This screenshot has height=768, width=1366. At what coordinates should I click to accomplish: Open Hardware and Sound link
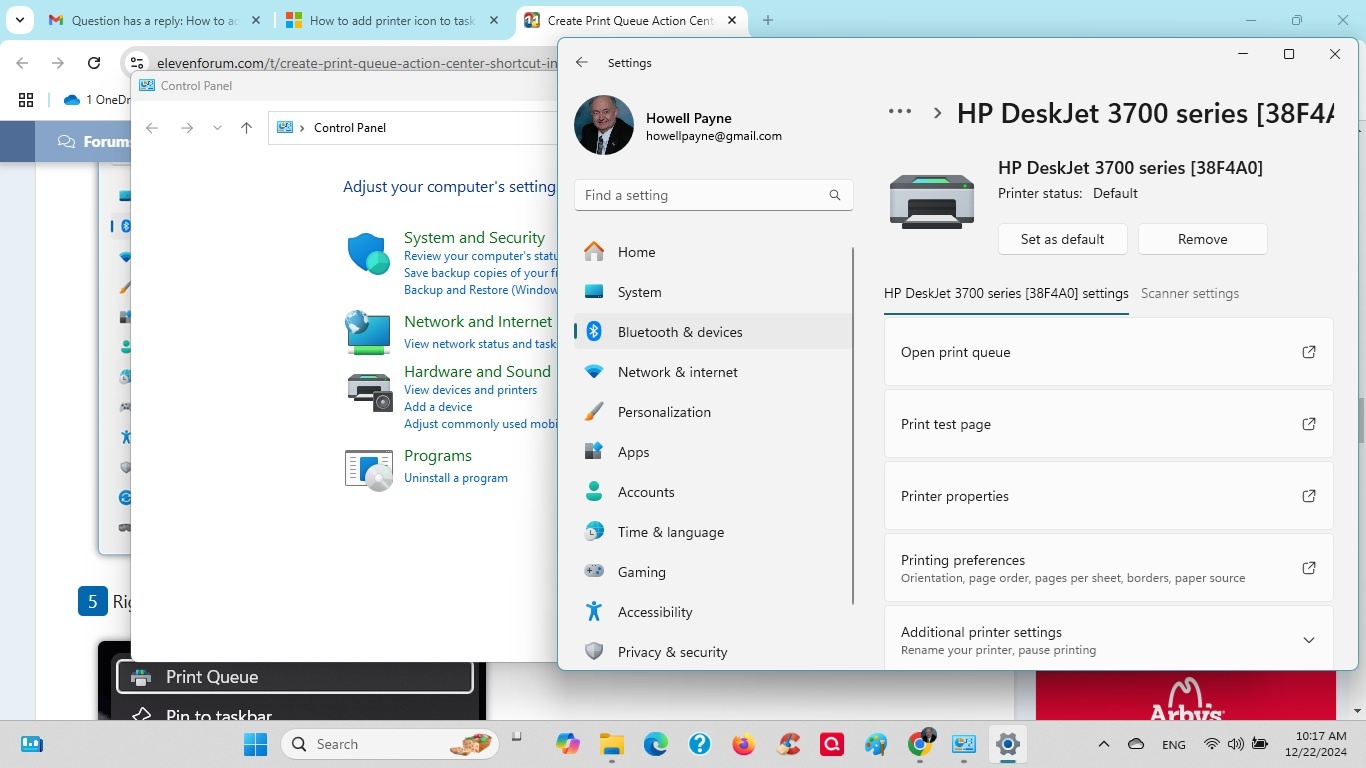[x=478, y=371]
